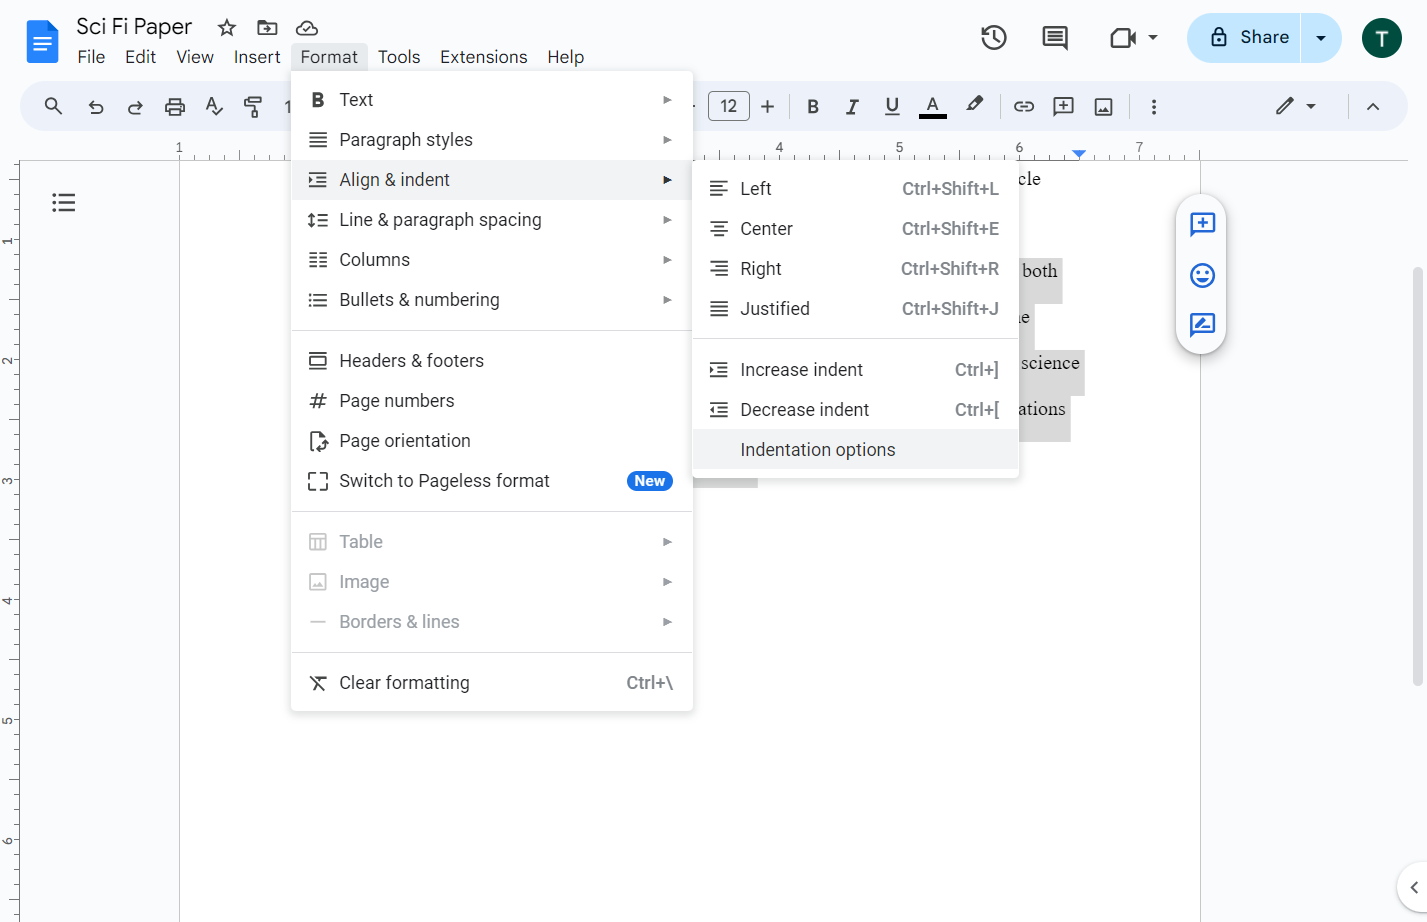Viewport: 1427px width, 922px height.
Task: Click the search menus magnifier icon
Action: (x=53, y=106)
